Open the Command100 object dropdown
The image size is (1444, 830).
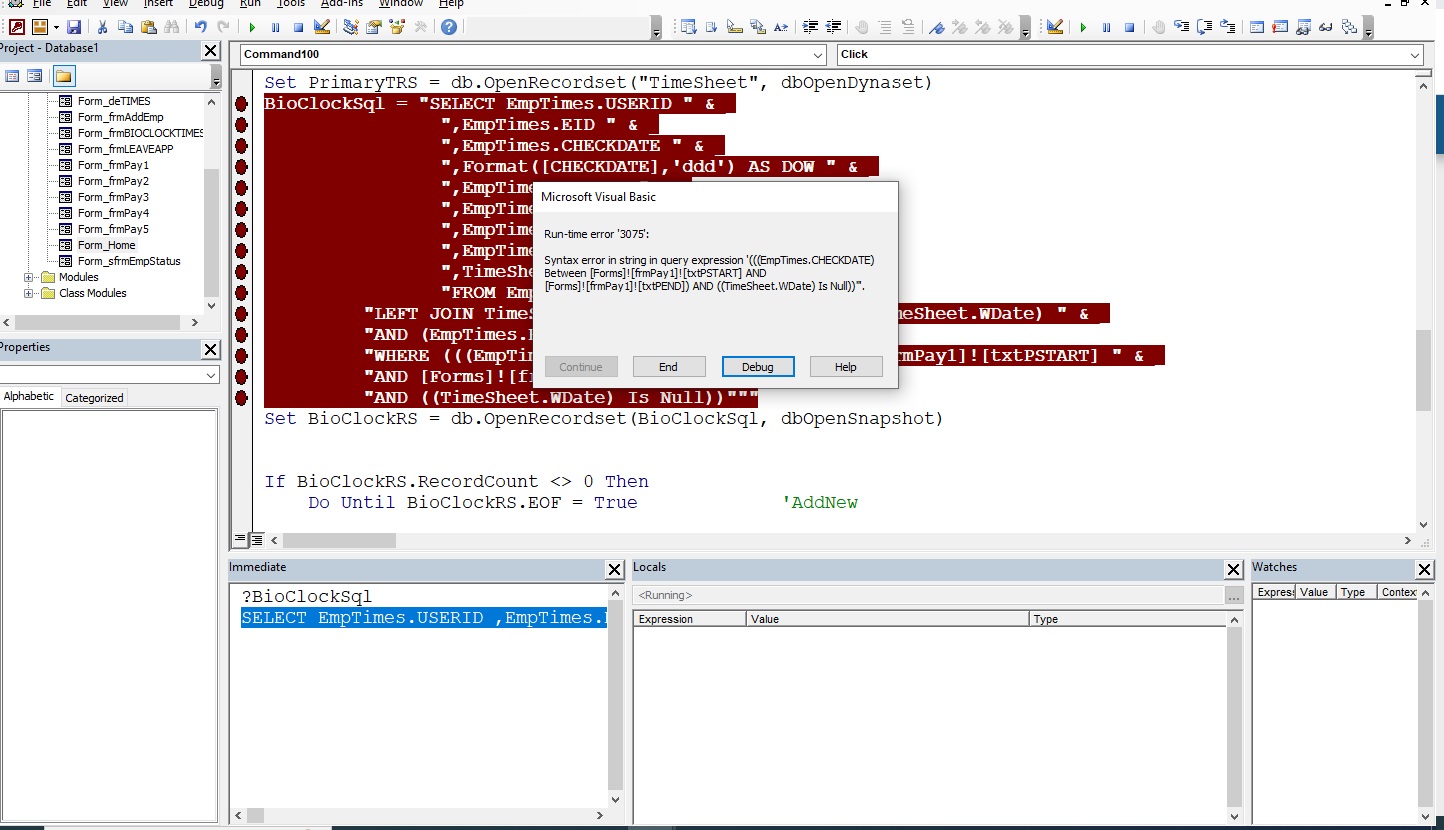point(818,55)
